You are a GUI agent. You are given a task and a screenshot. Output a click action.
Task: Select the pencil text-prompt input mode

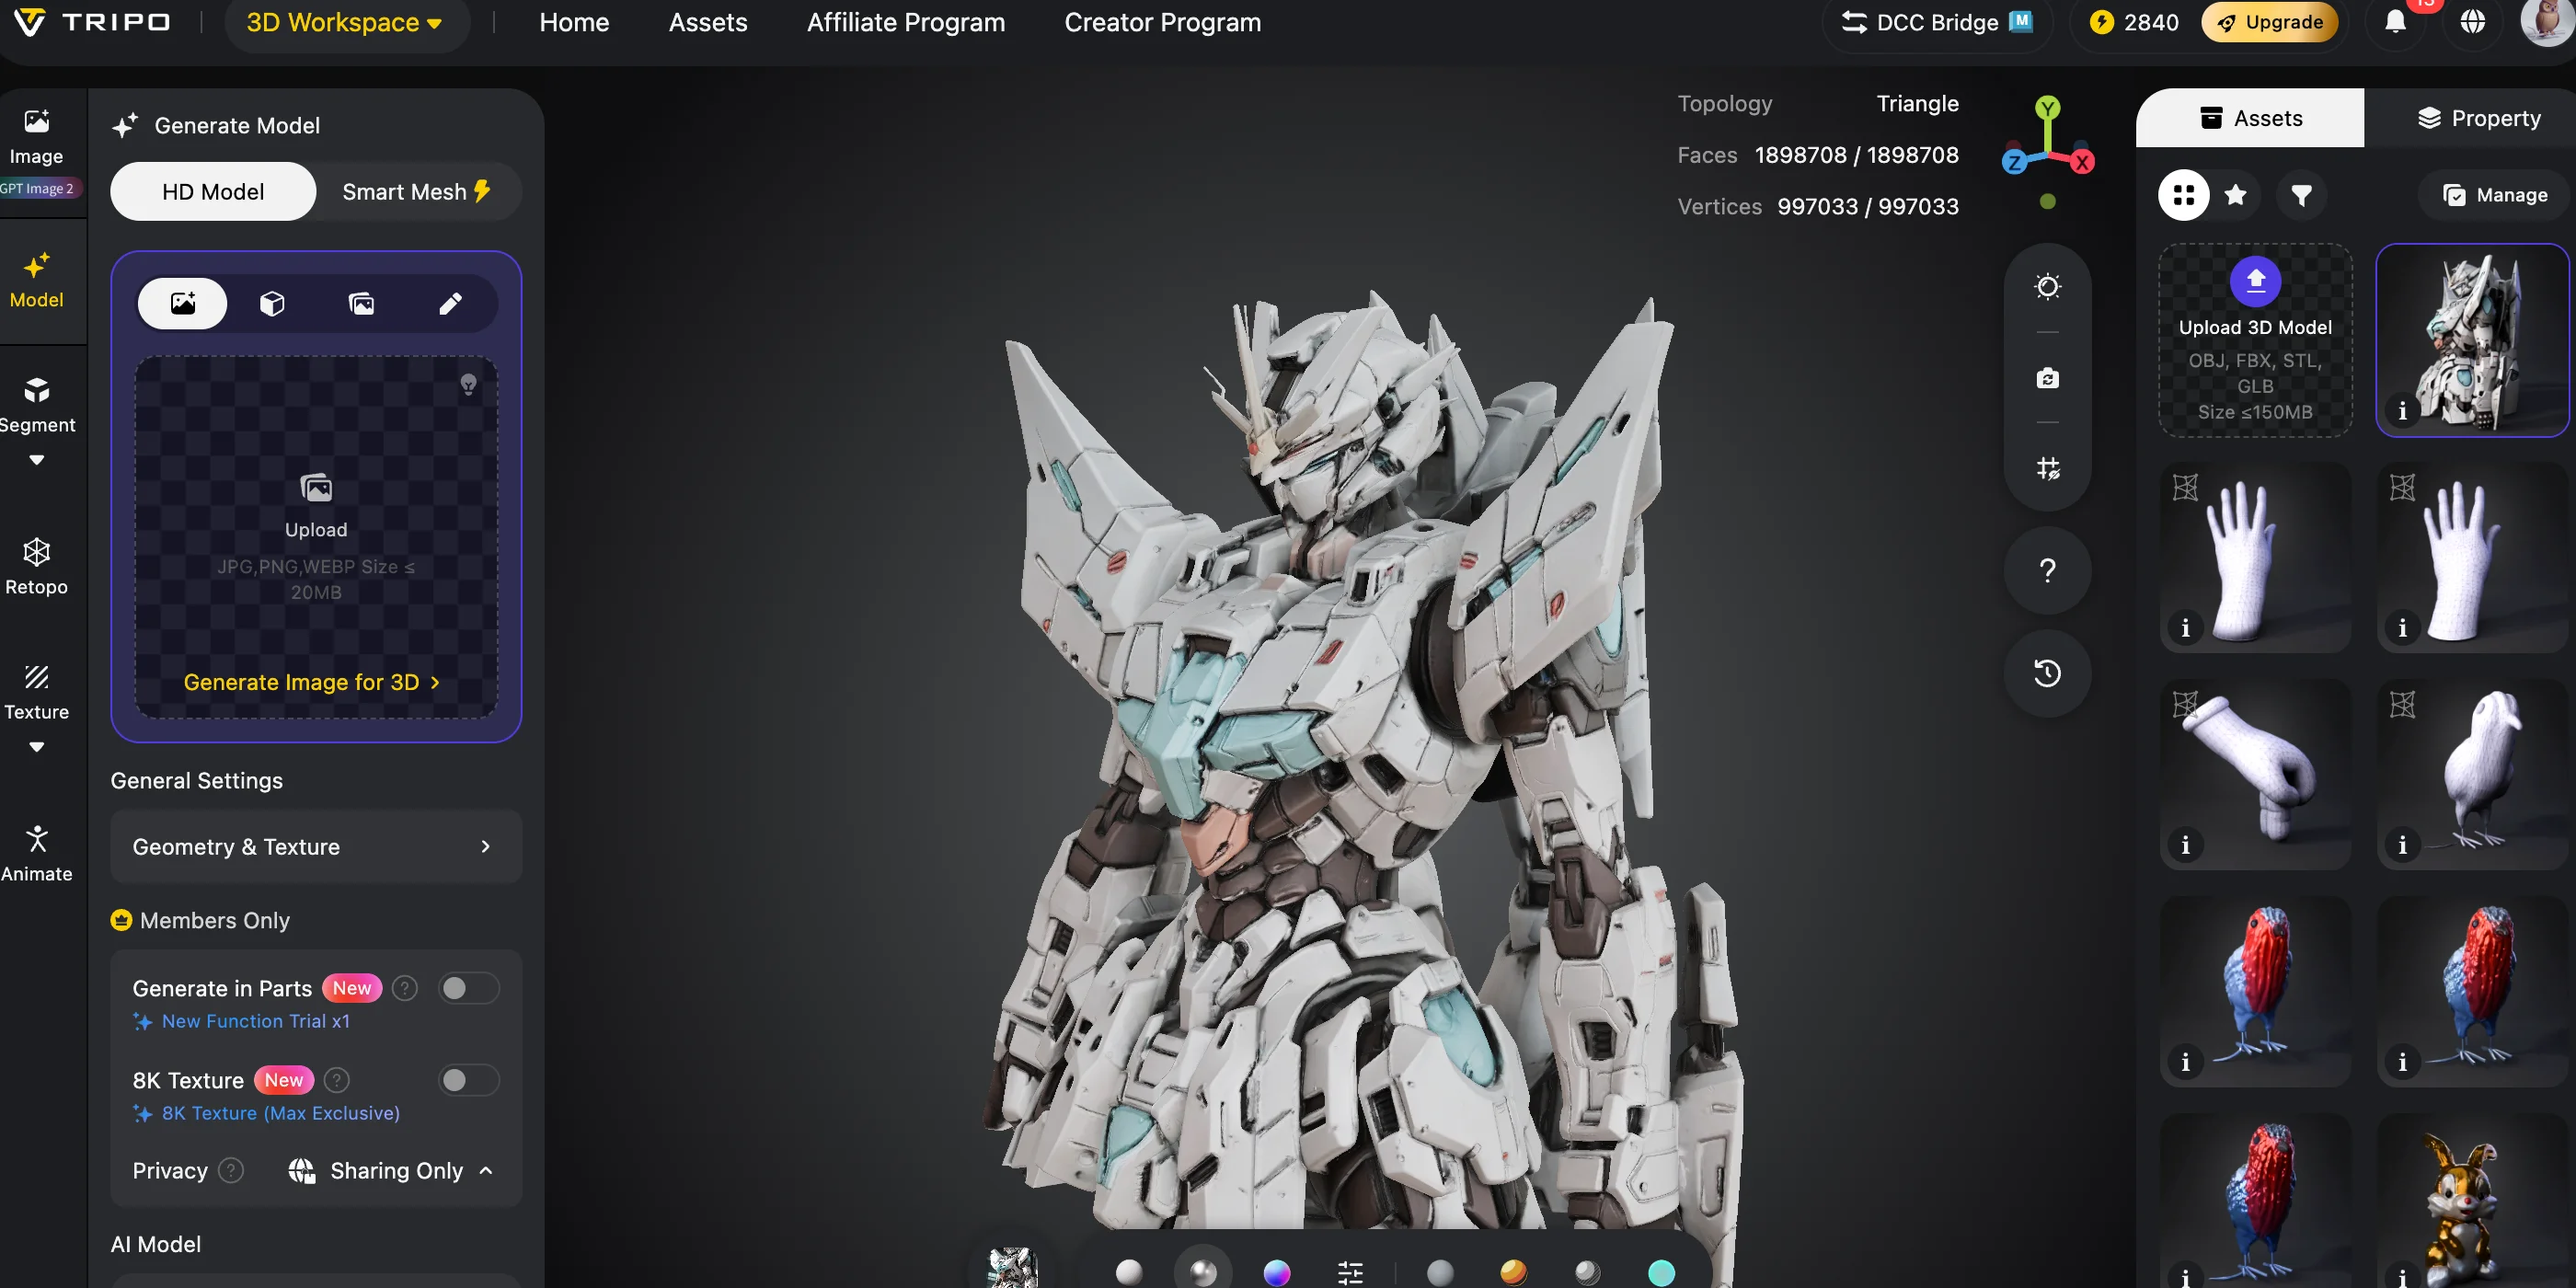[450, 303]
